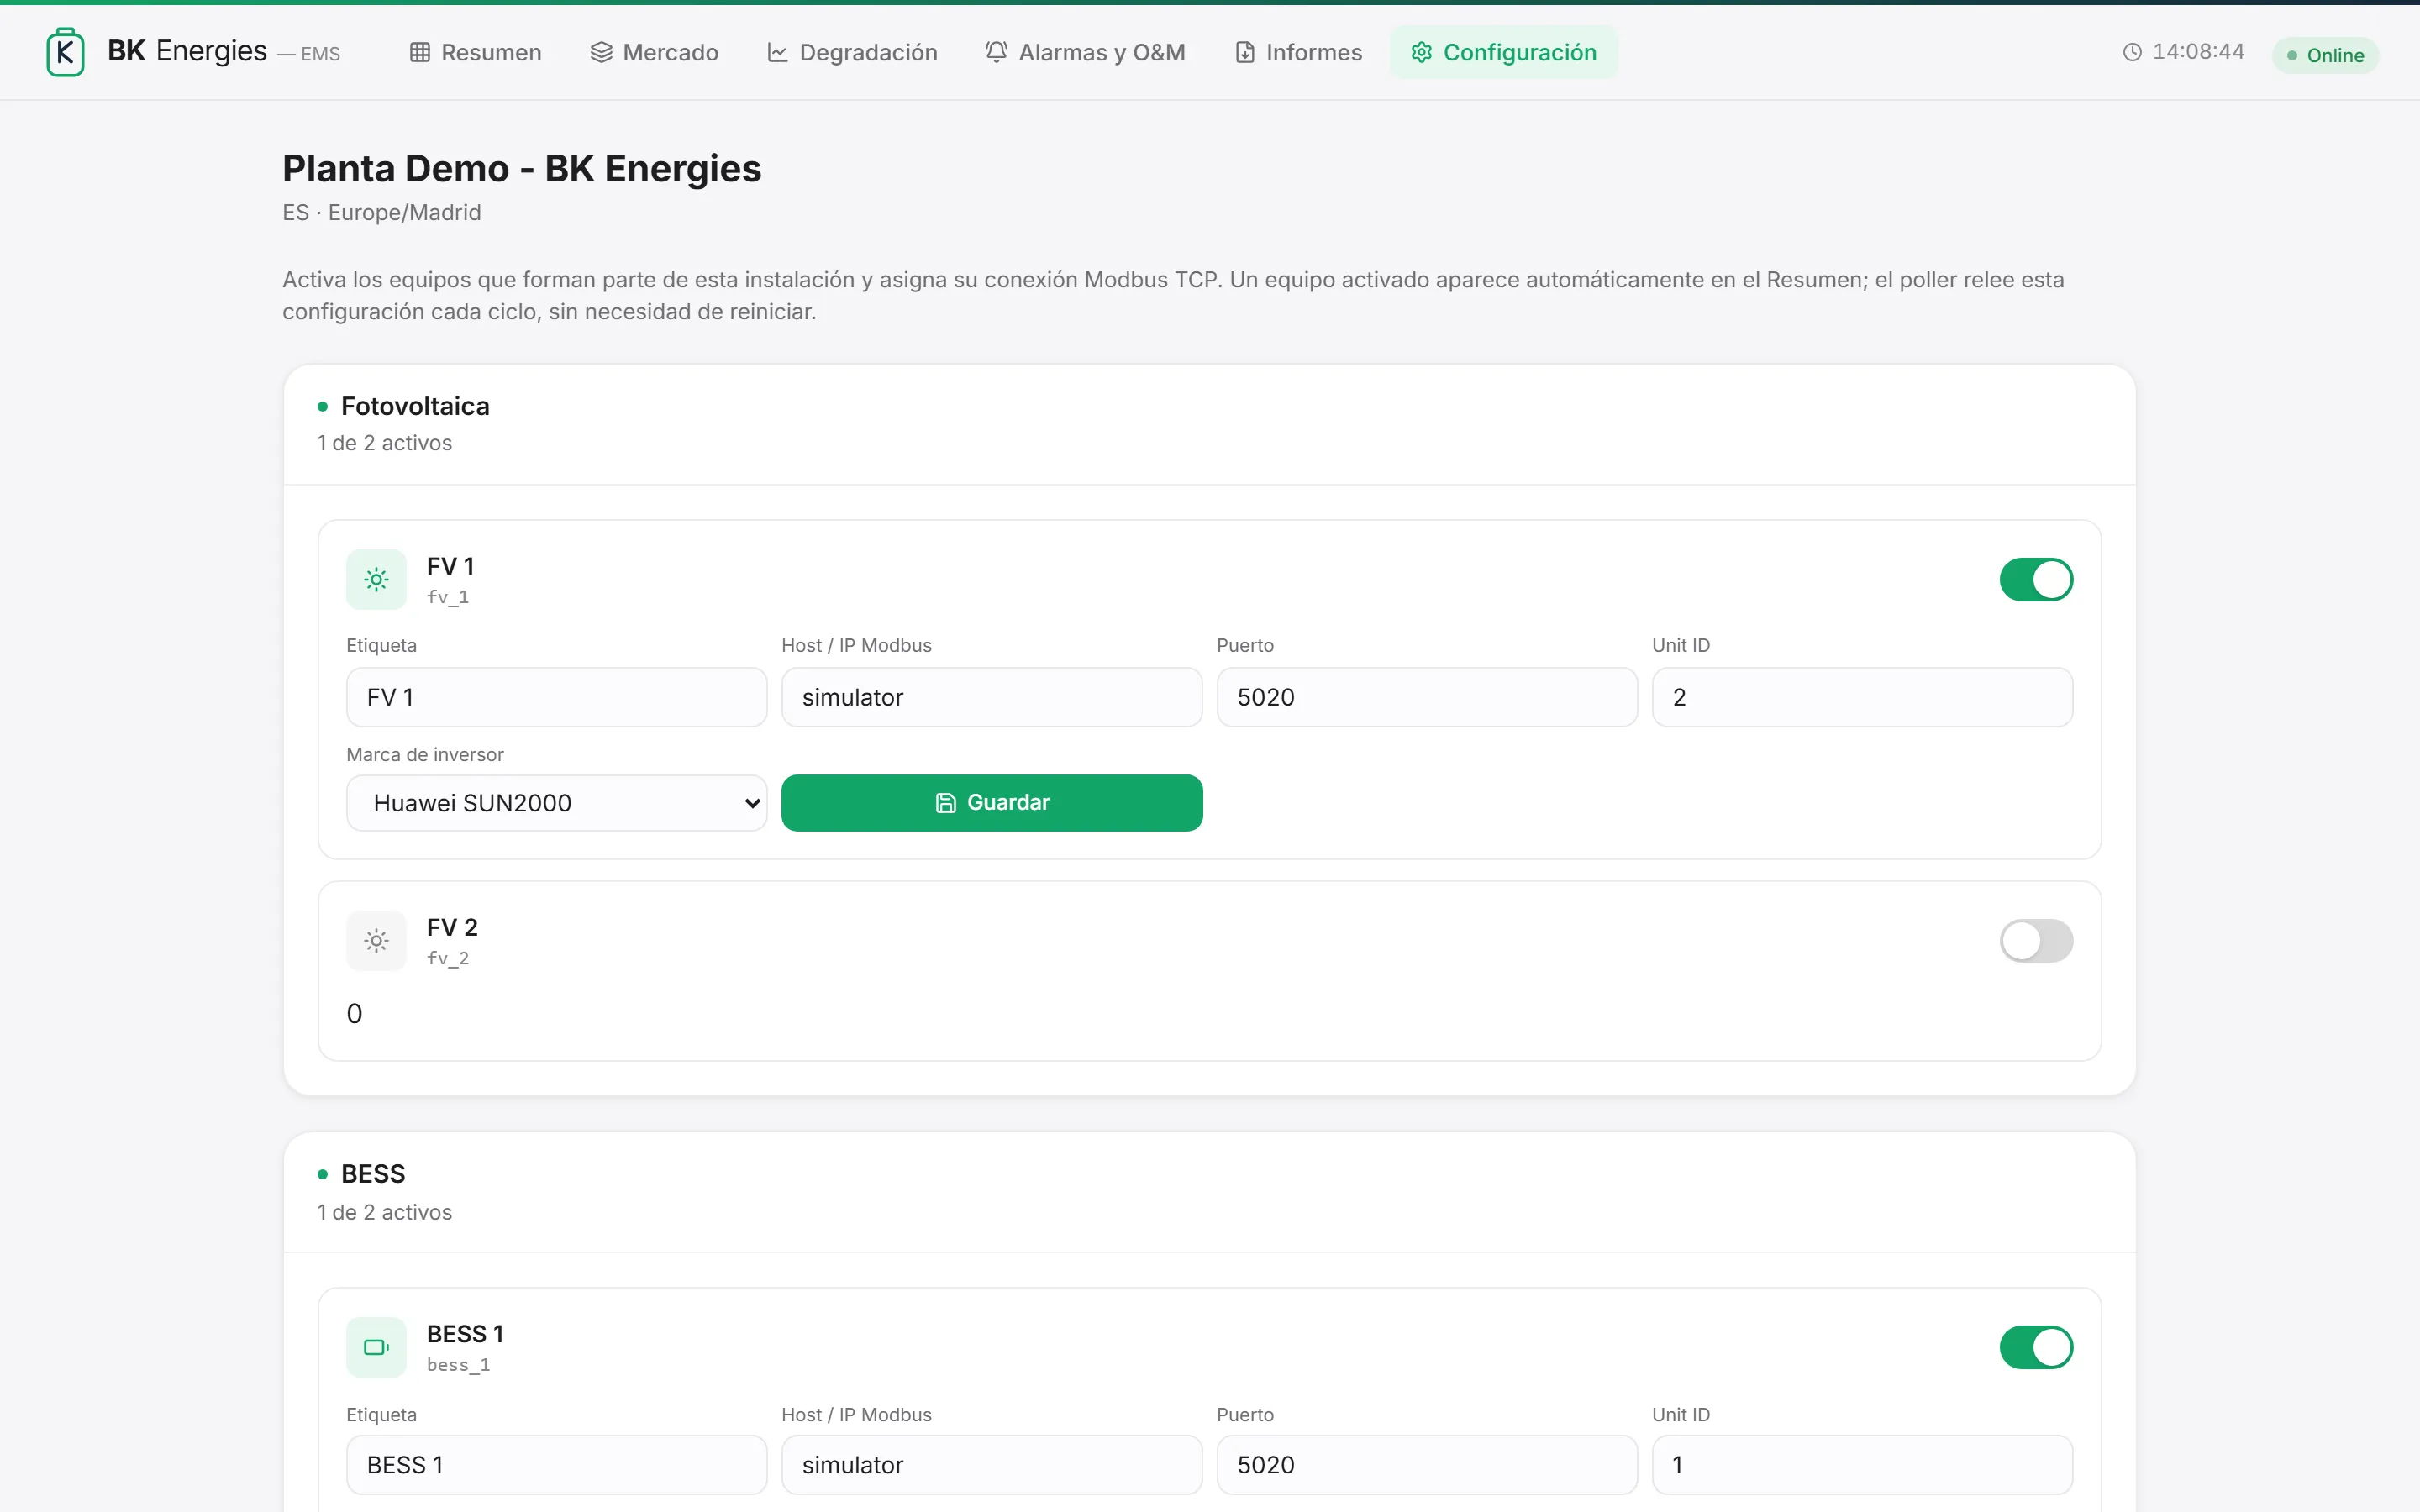The width and height of the screenshot is (2420, 1512).
Task: Click BESS's 1 de 2 activos text
Action: (385, 1212)
